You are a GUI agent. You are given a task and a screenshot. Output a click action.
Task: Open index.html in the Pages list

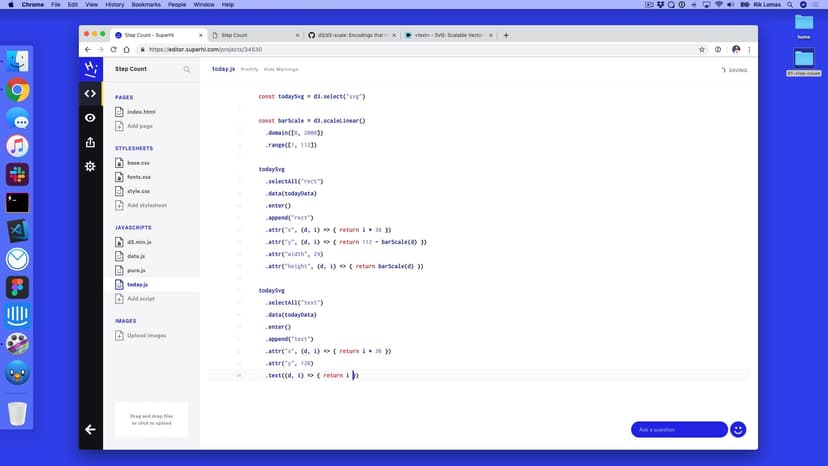coord(140,112)
